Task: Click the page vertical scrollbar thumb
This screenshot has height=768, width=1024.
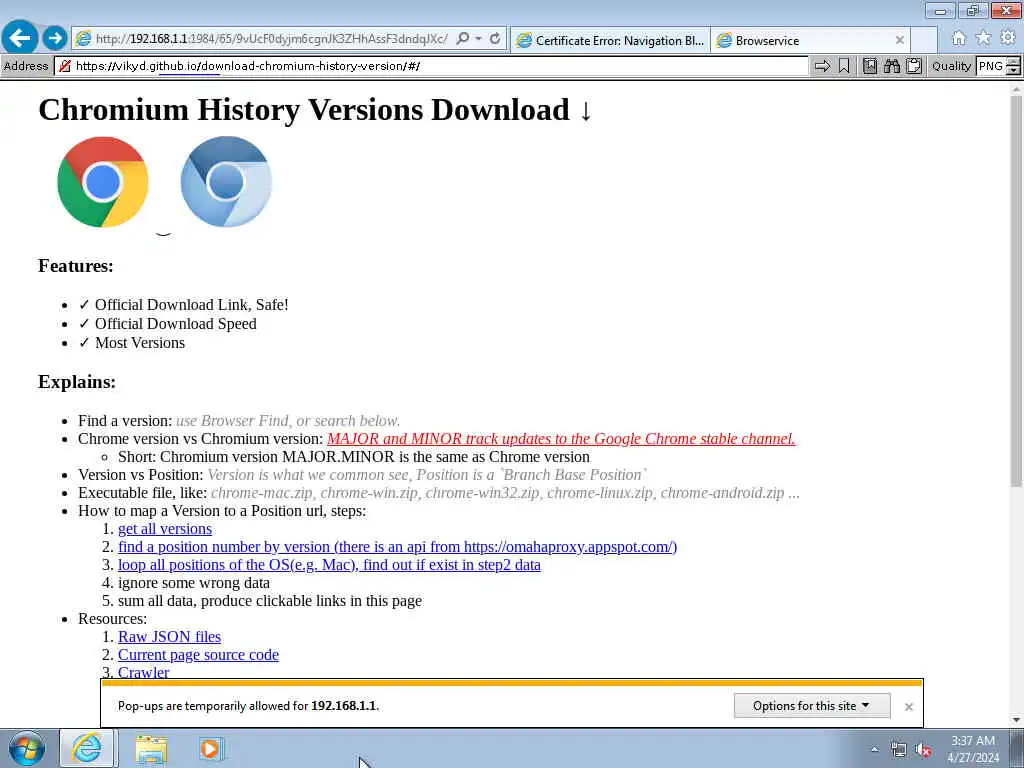Action: [1016, 291]
